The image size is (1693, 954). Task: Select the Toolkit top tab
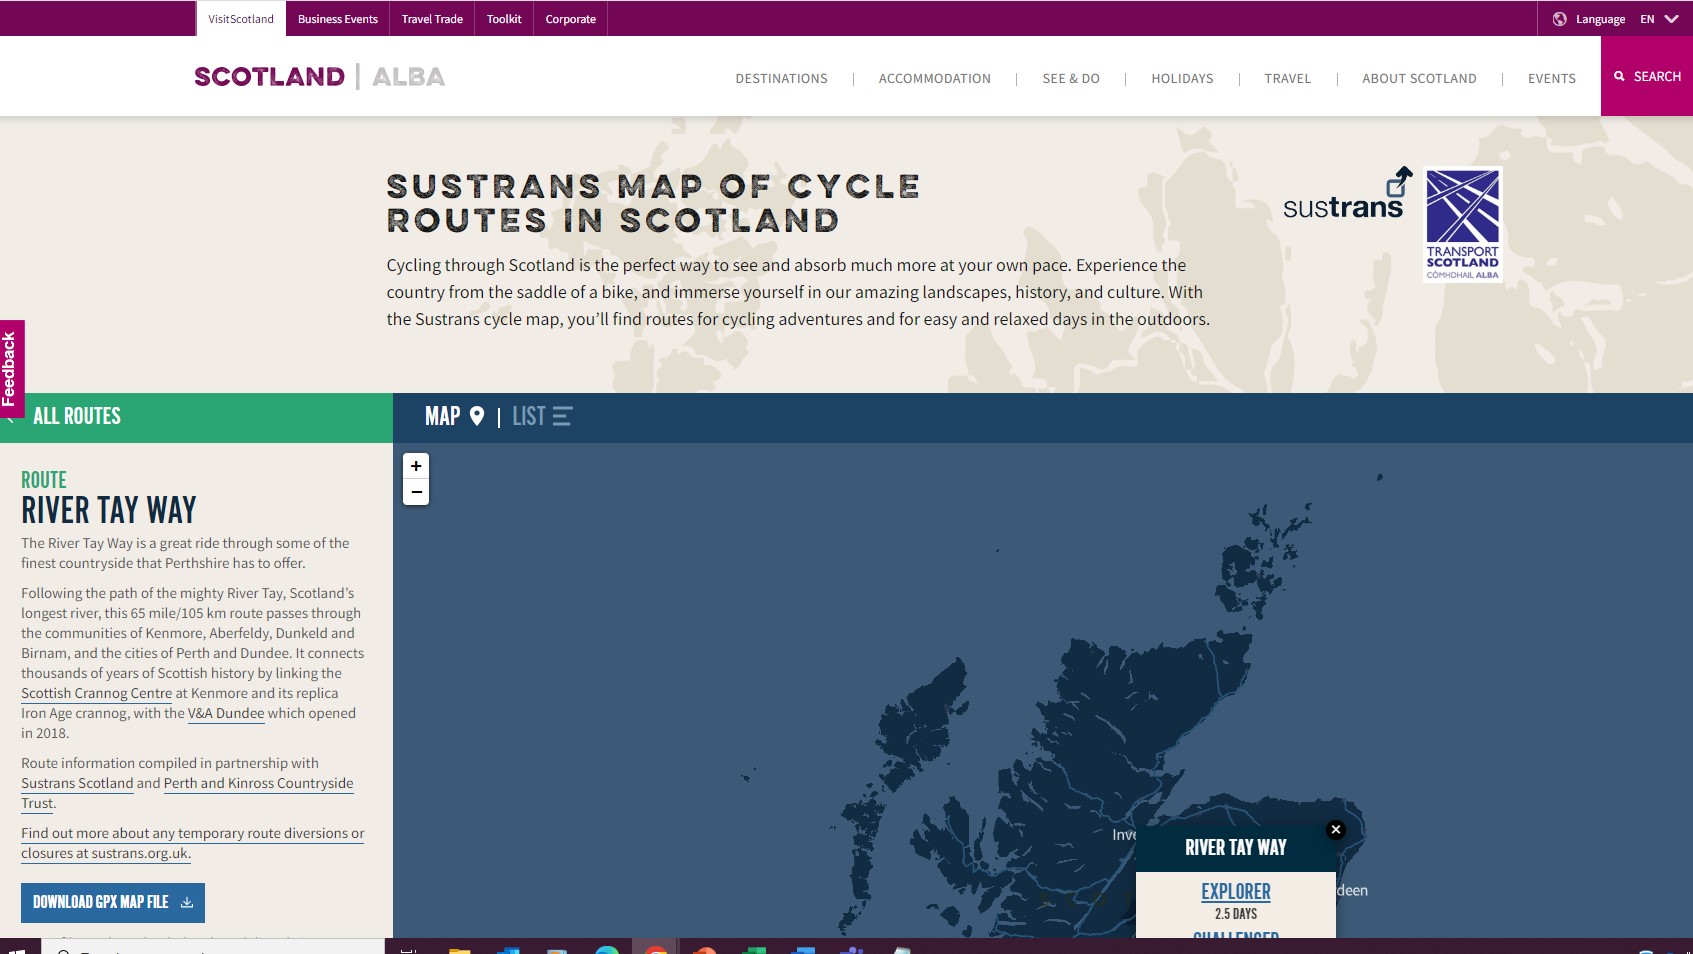[504, 19]
